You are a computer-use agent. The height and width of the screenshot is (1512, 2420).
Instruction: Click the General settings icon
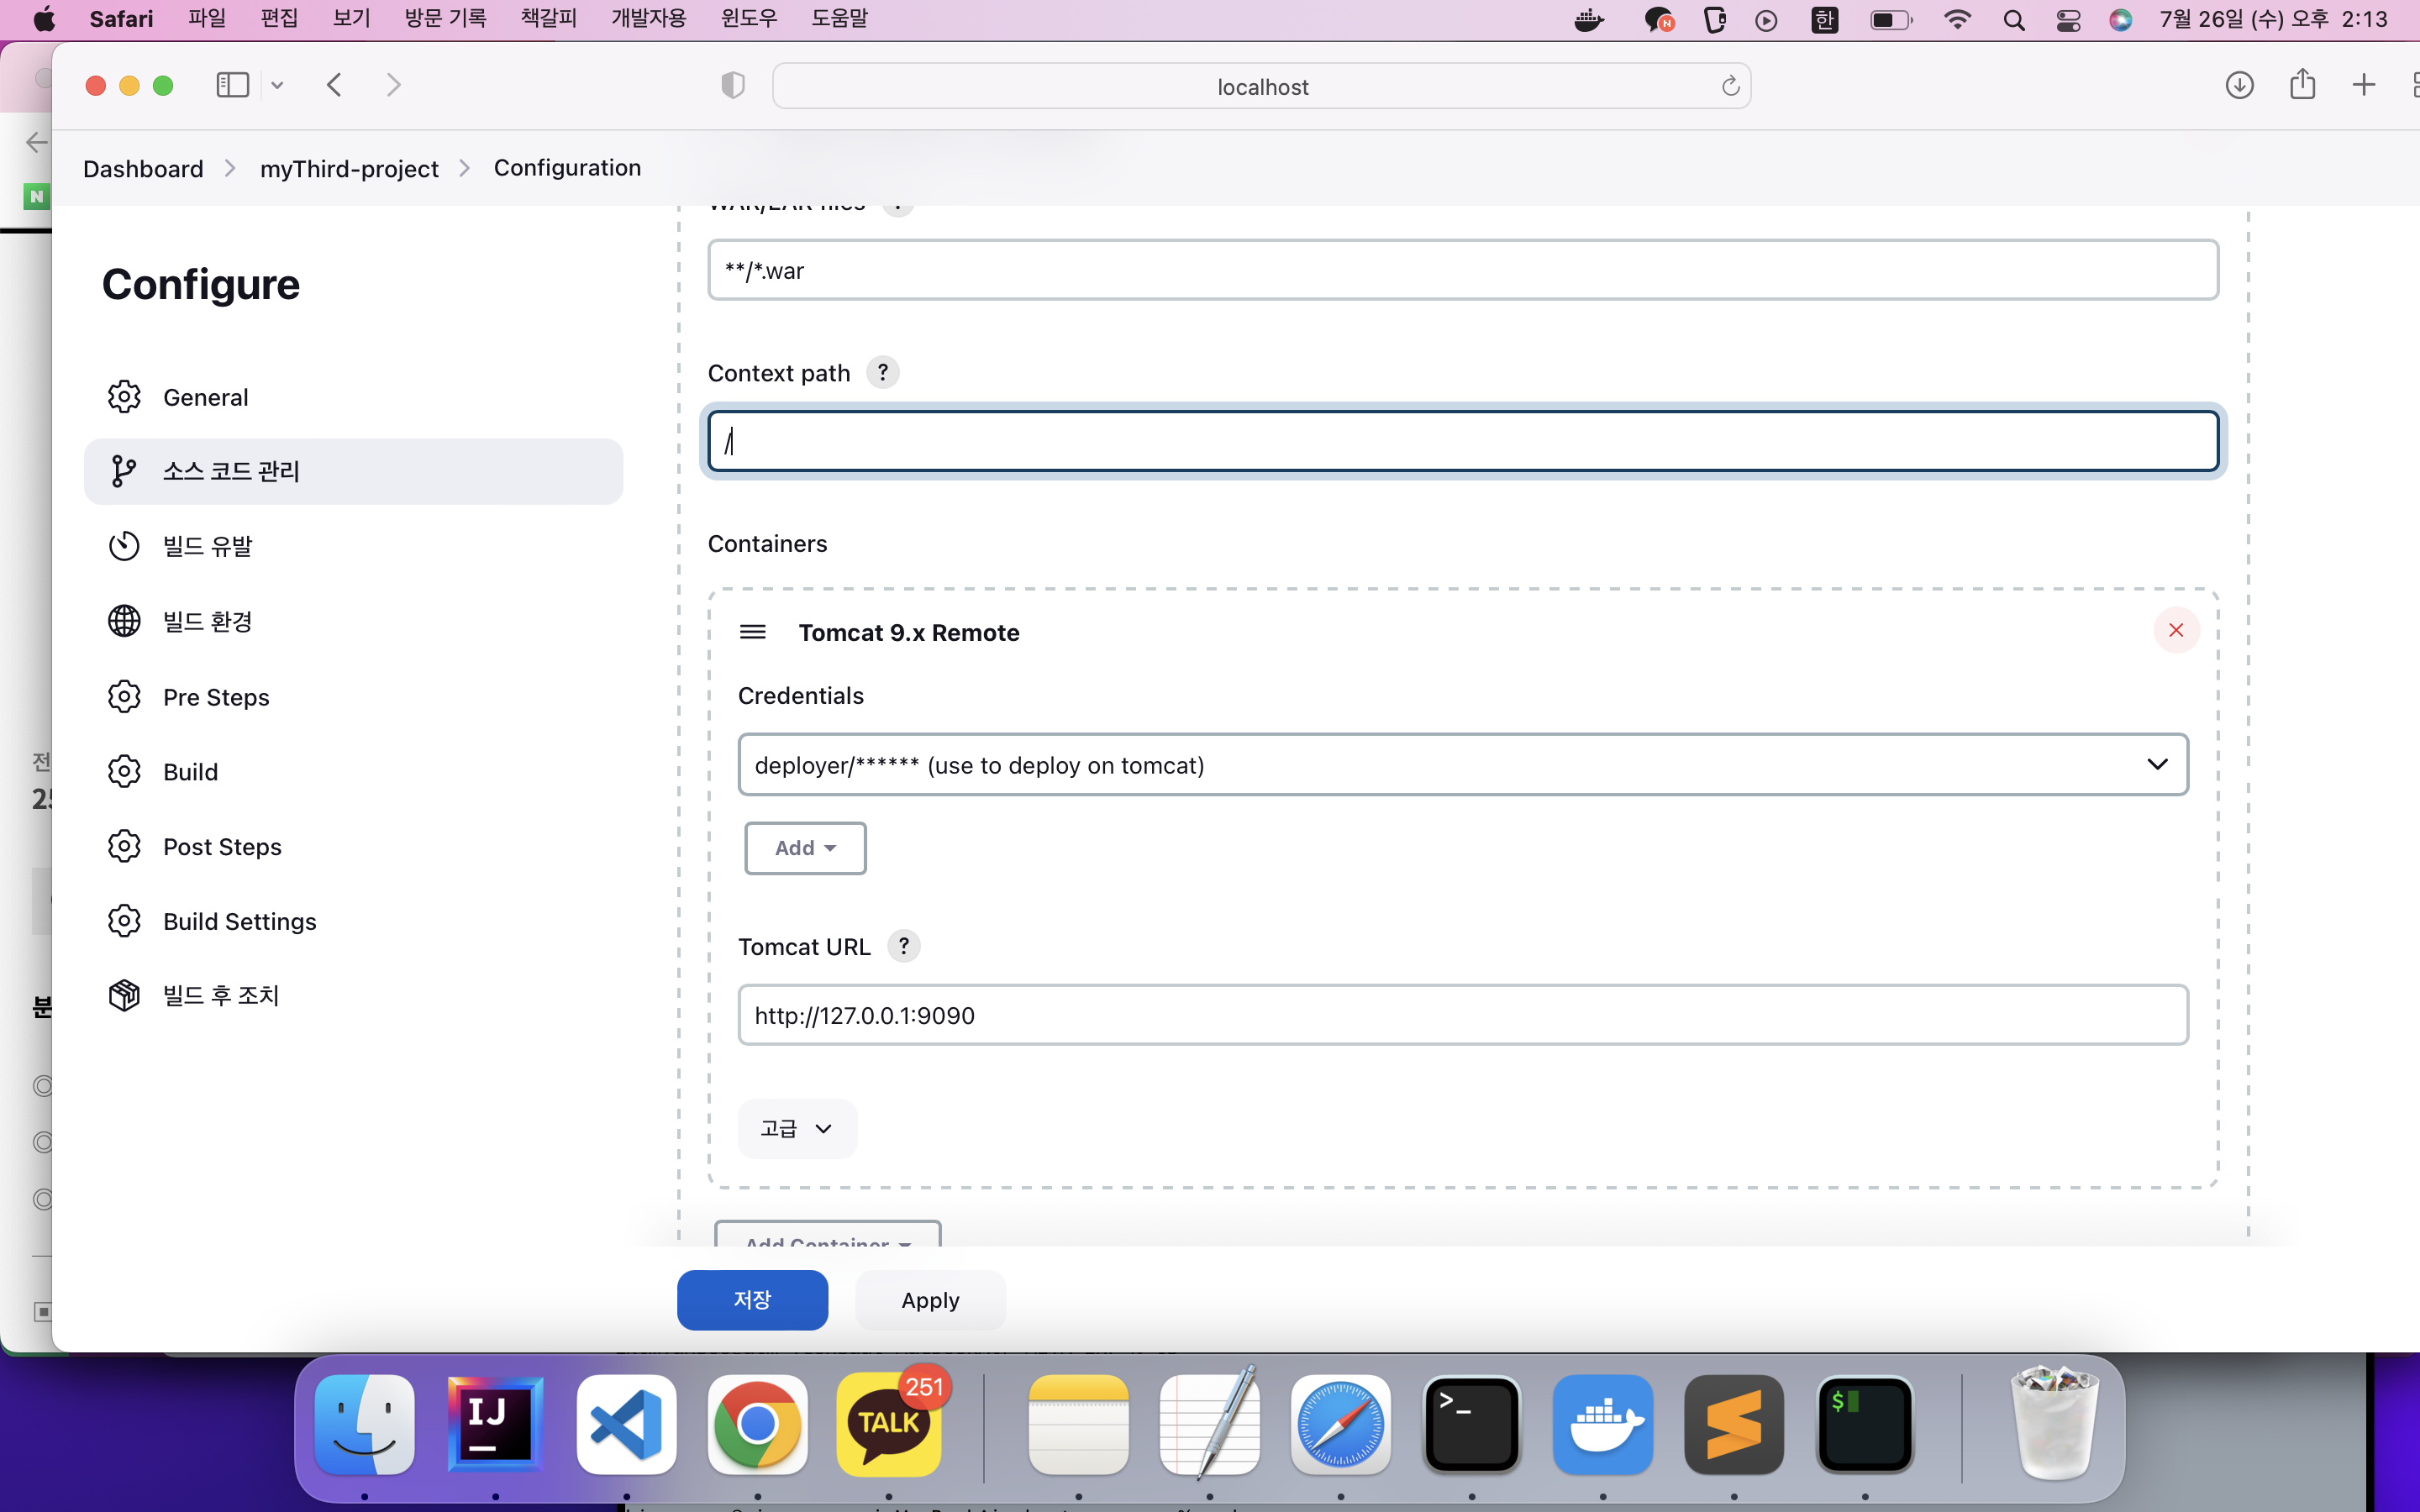(x=124, y=397)
